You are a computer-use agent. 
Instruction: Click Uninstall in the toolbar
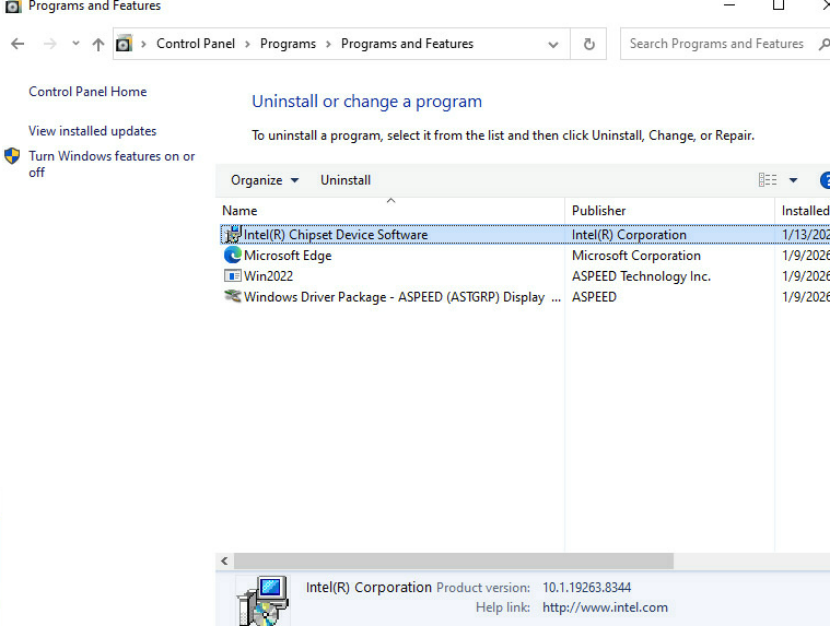click(345, 180)
